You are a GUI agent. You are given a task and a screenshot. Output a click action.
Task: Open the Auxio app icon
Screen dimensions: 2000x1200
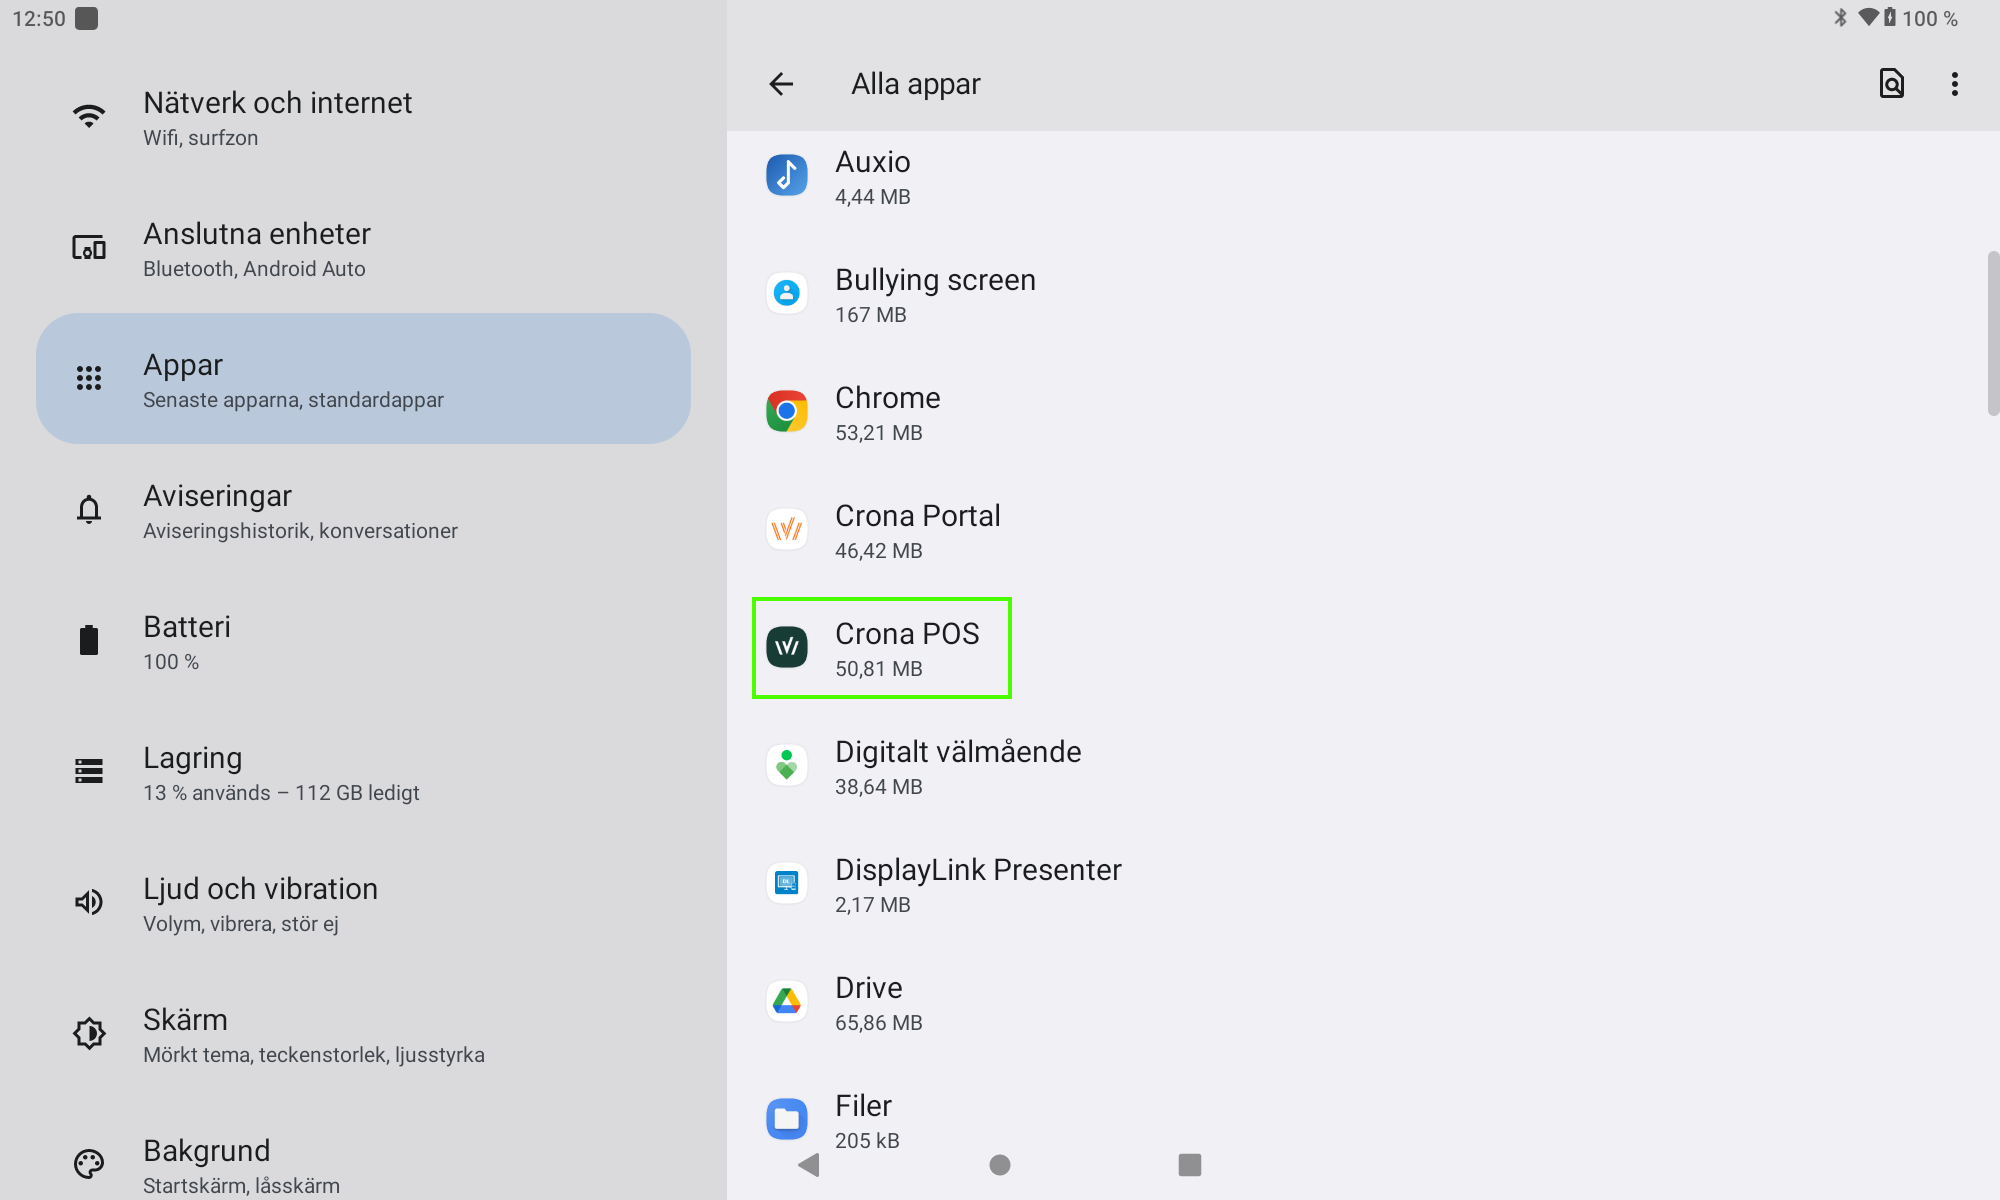click(x=787, y=176)
